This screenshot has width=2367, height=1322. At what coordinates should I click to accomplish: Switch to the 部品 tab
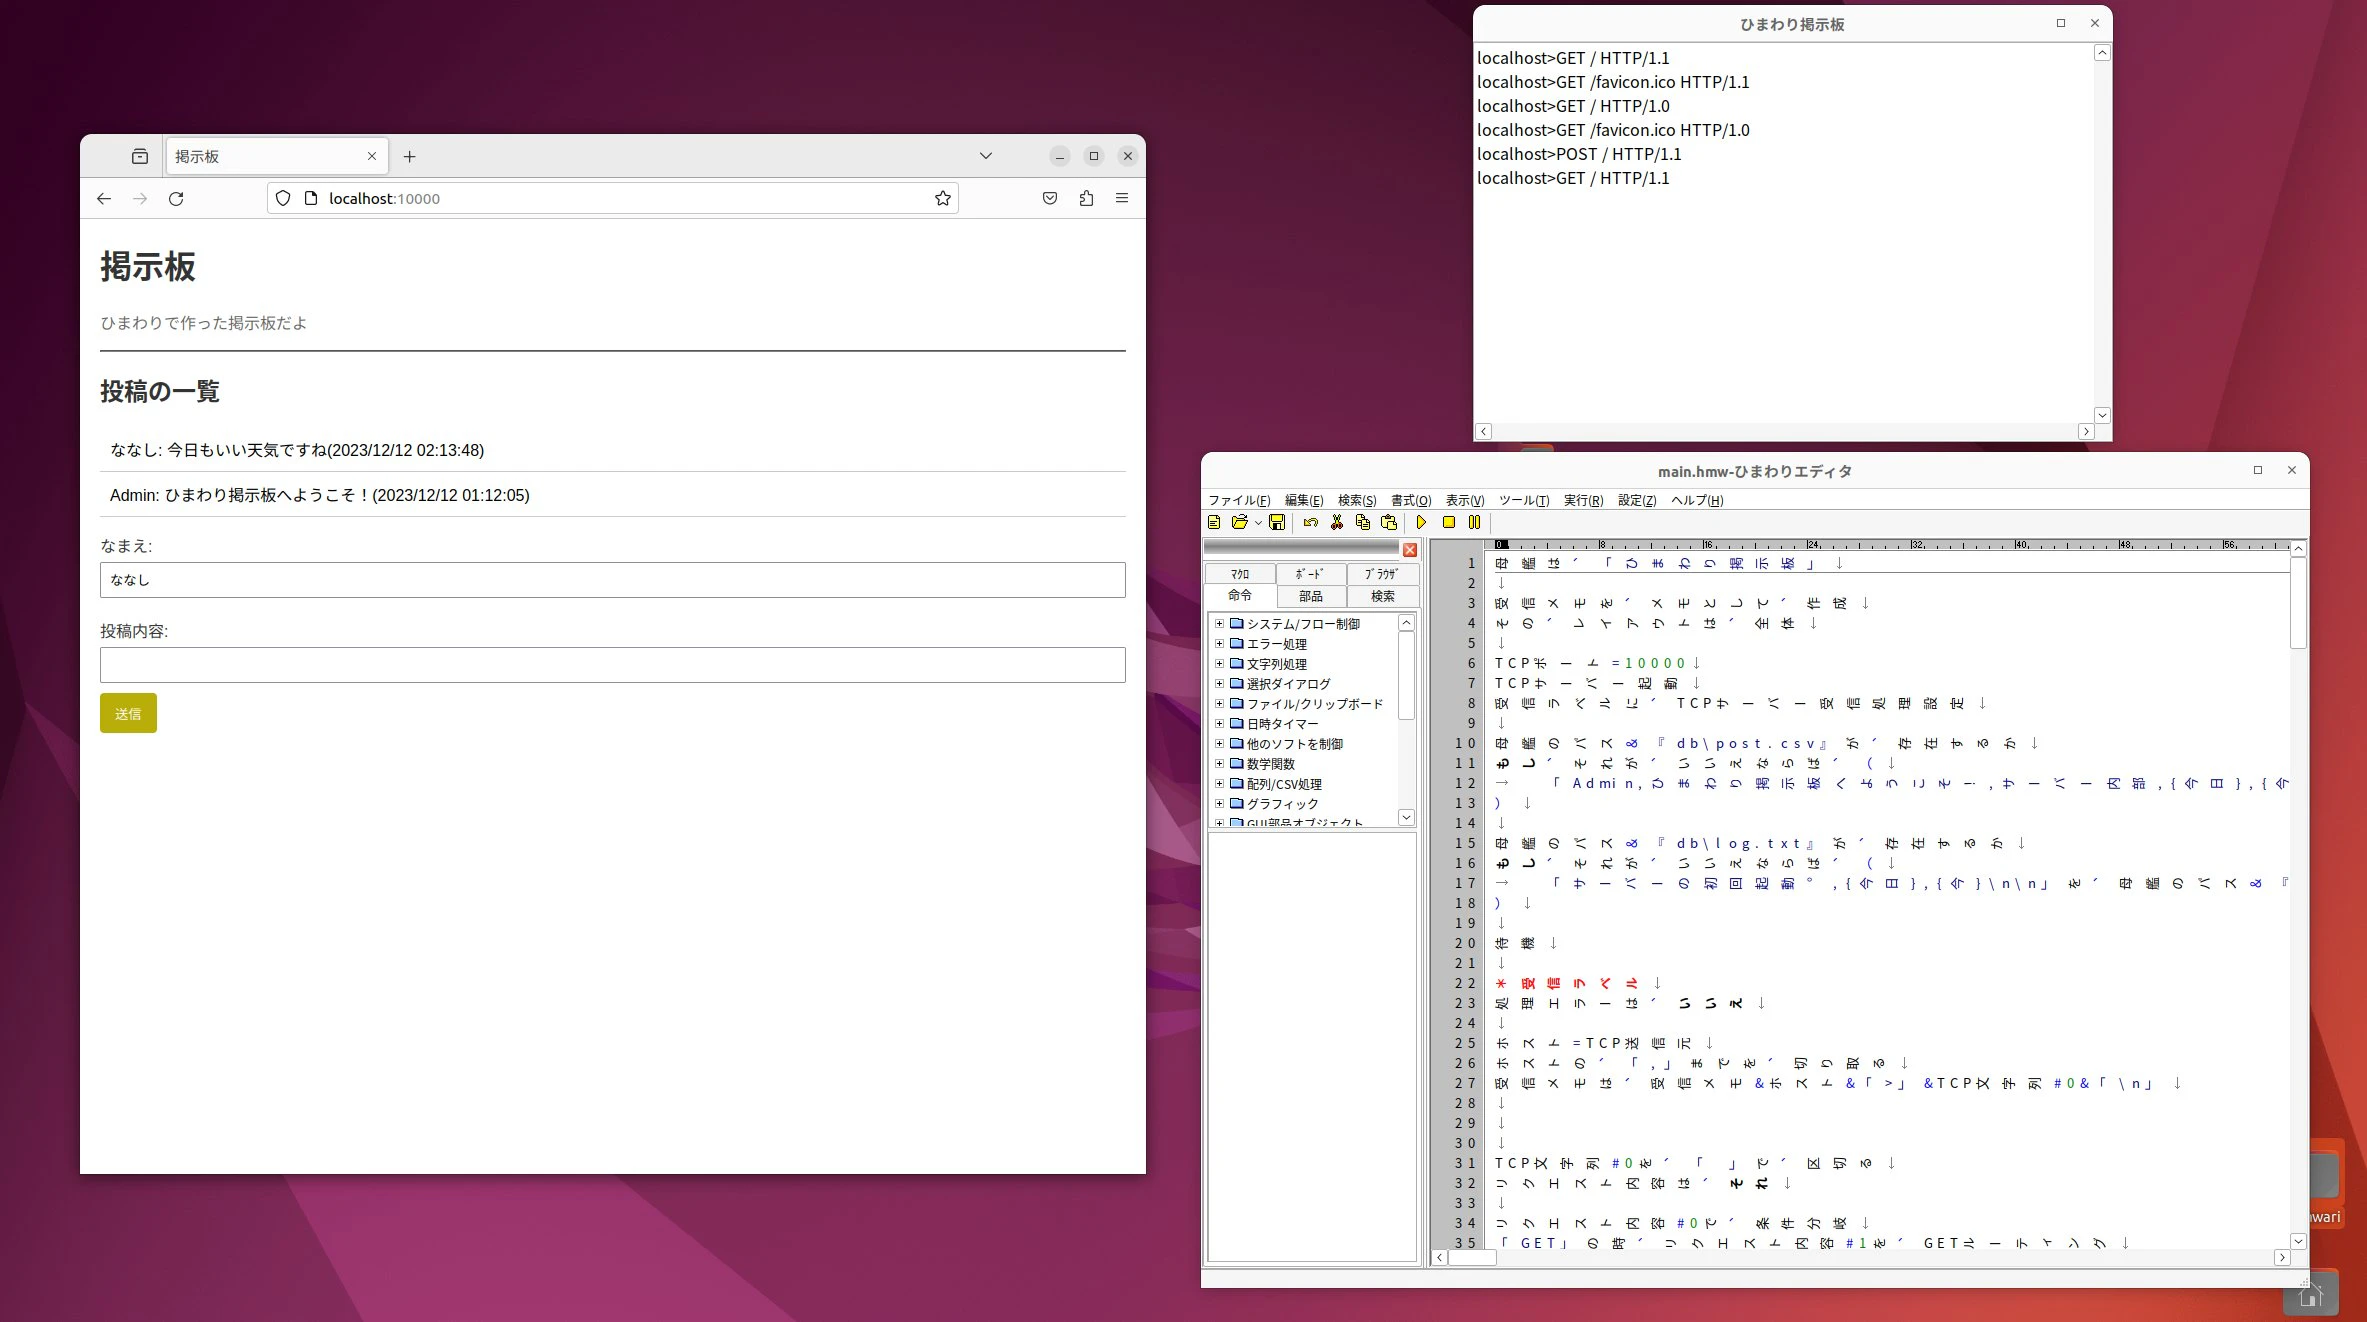1310,596
